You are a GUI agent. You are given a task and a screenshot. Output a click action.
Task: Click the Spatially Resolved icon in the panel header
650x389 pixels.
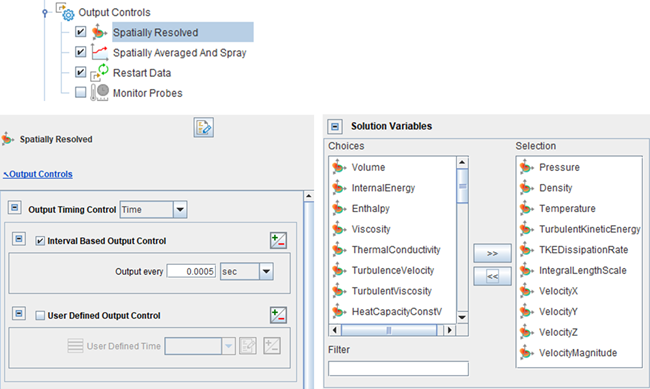7,139
